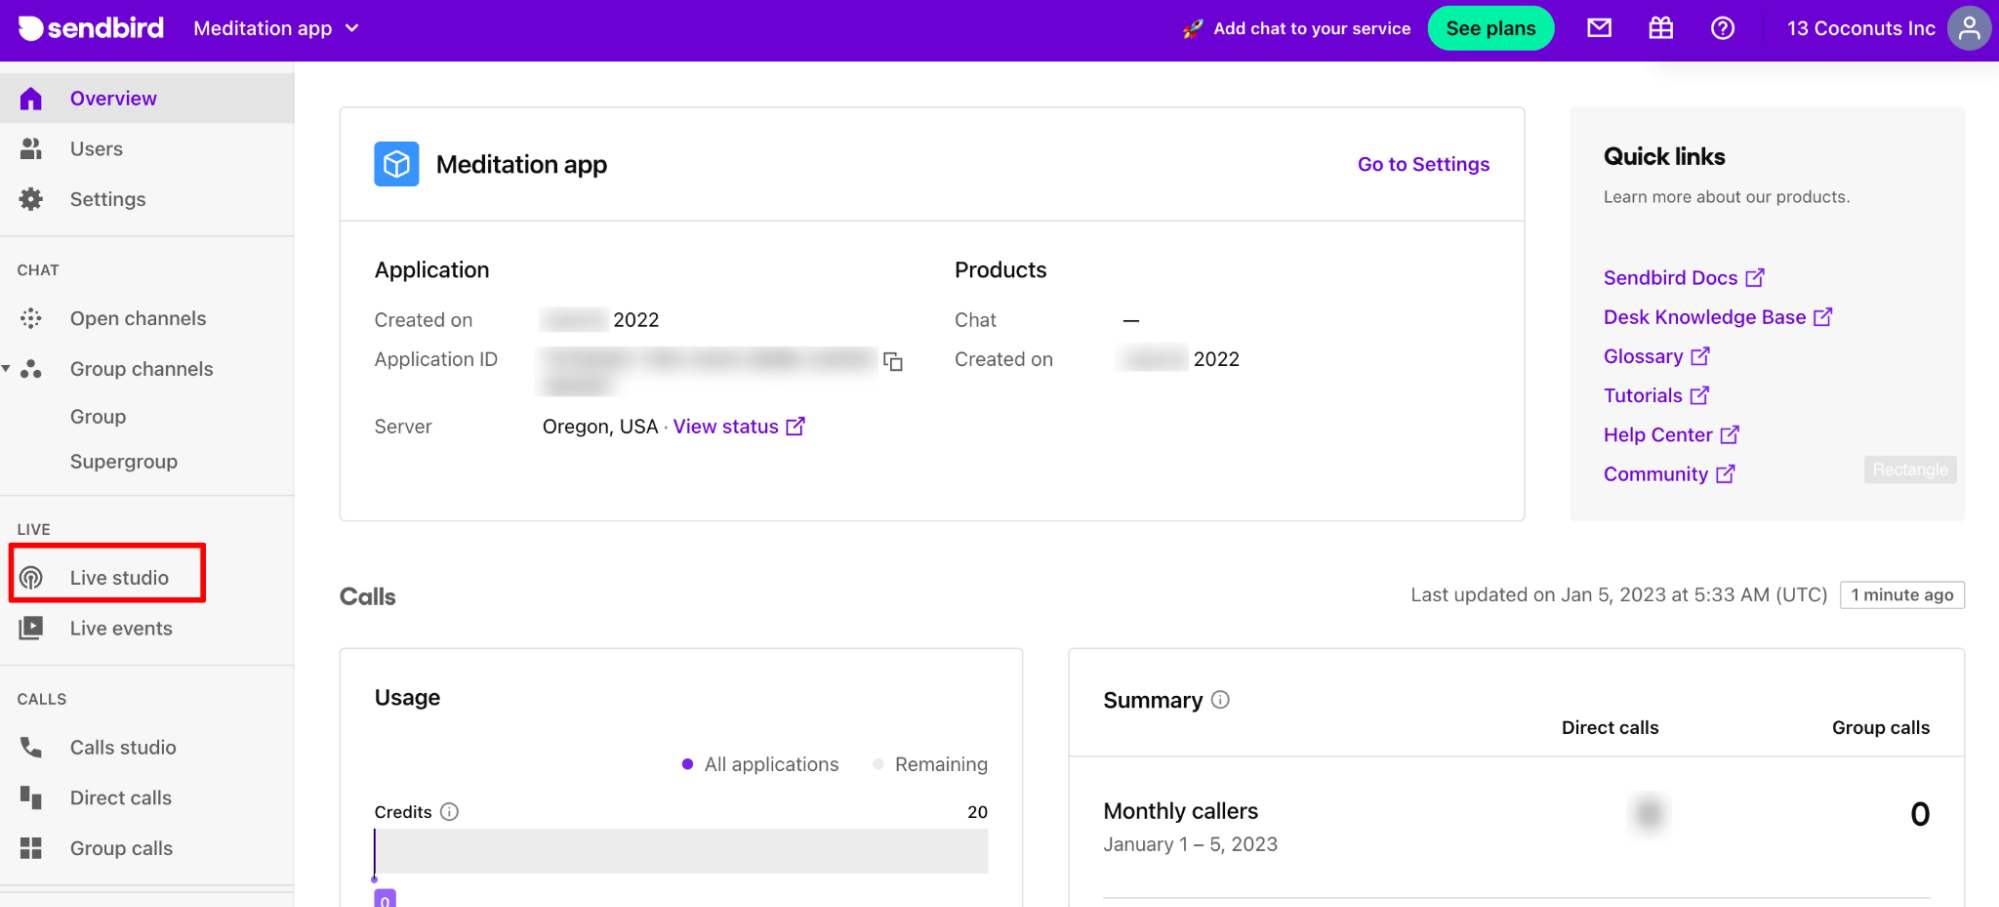Click the Overview home icon
Image resolution: width=1999 pixels, height=907 pixels.
pyautogui.click(x=31, y=98)
